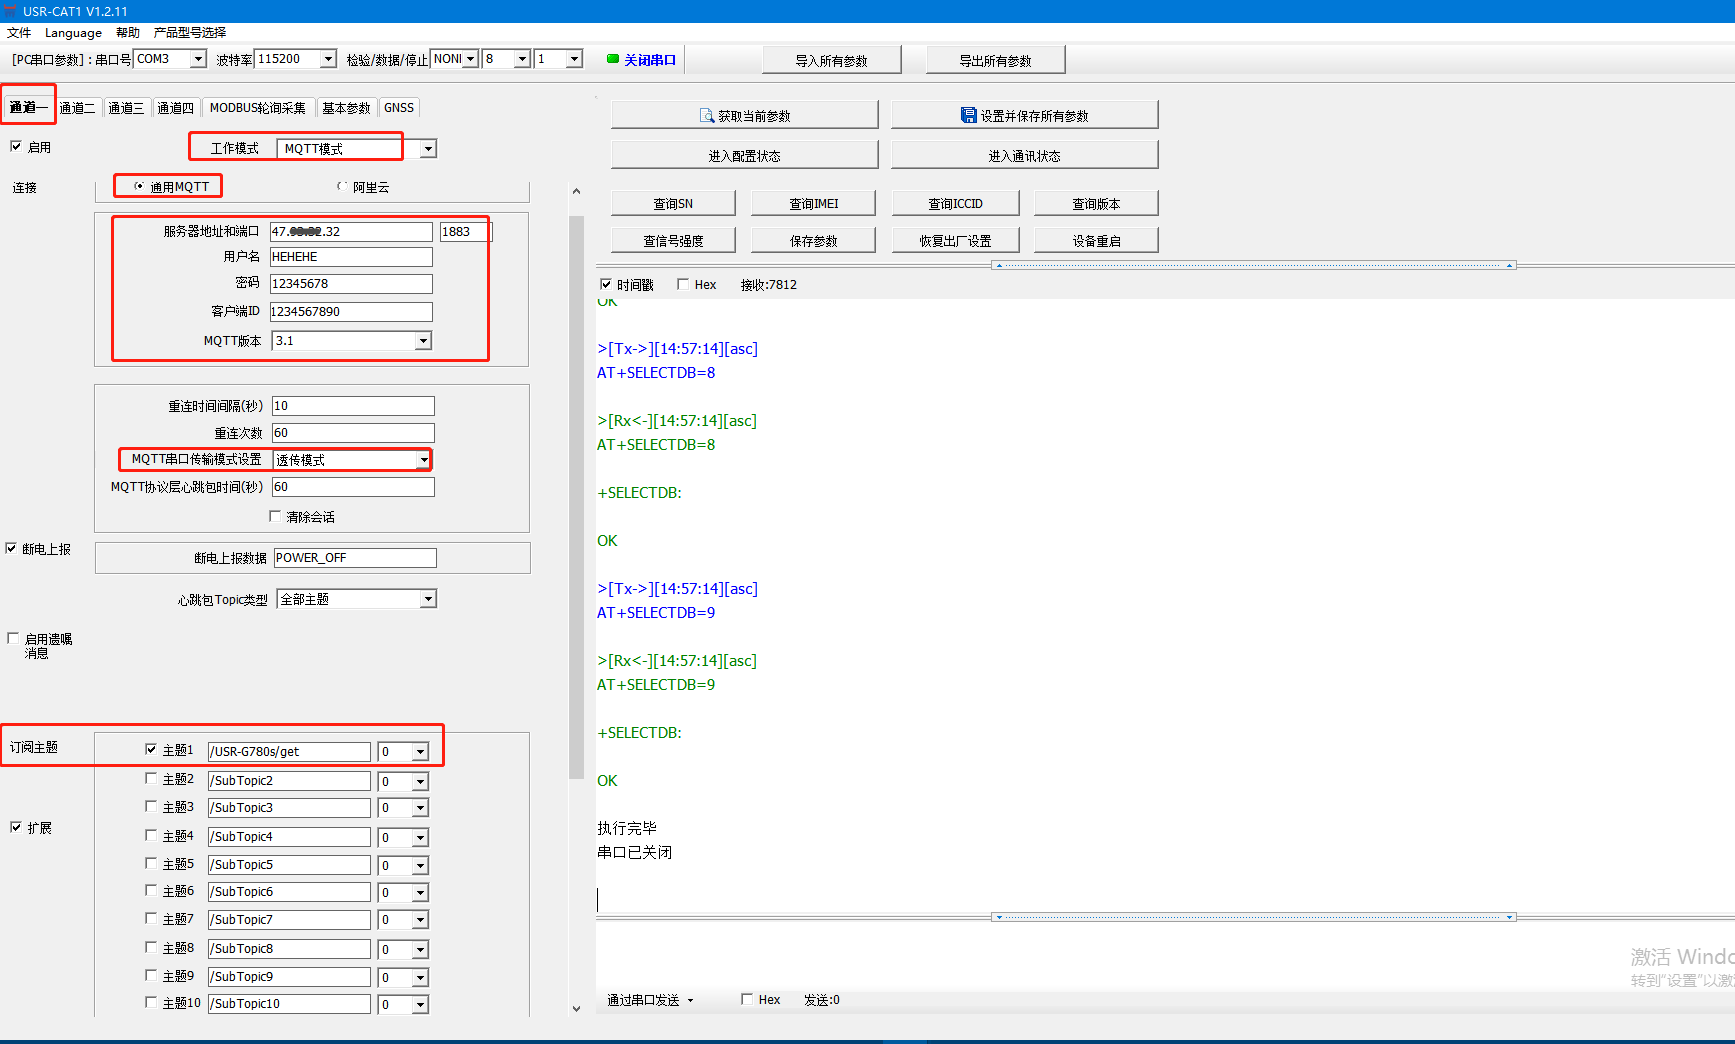Click the 查询IMEI button
This screenshot has width=1735, height=1044.
click(x=813, y=204)
